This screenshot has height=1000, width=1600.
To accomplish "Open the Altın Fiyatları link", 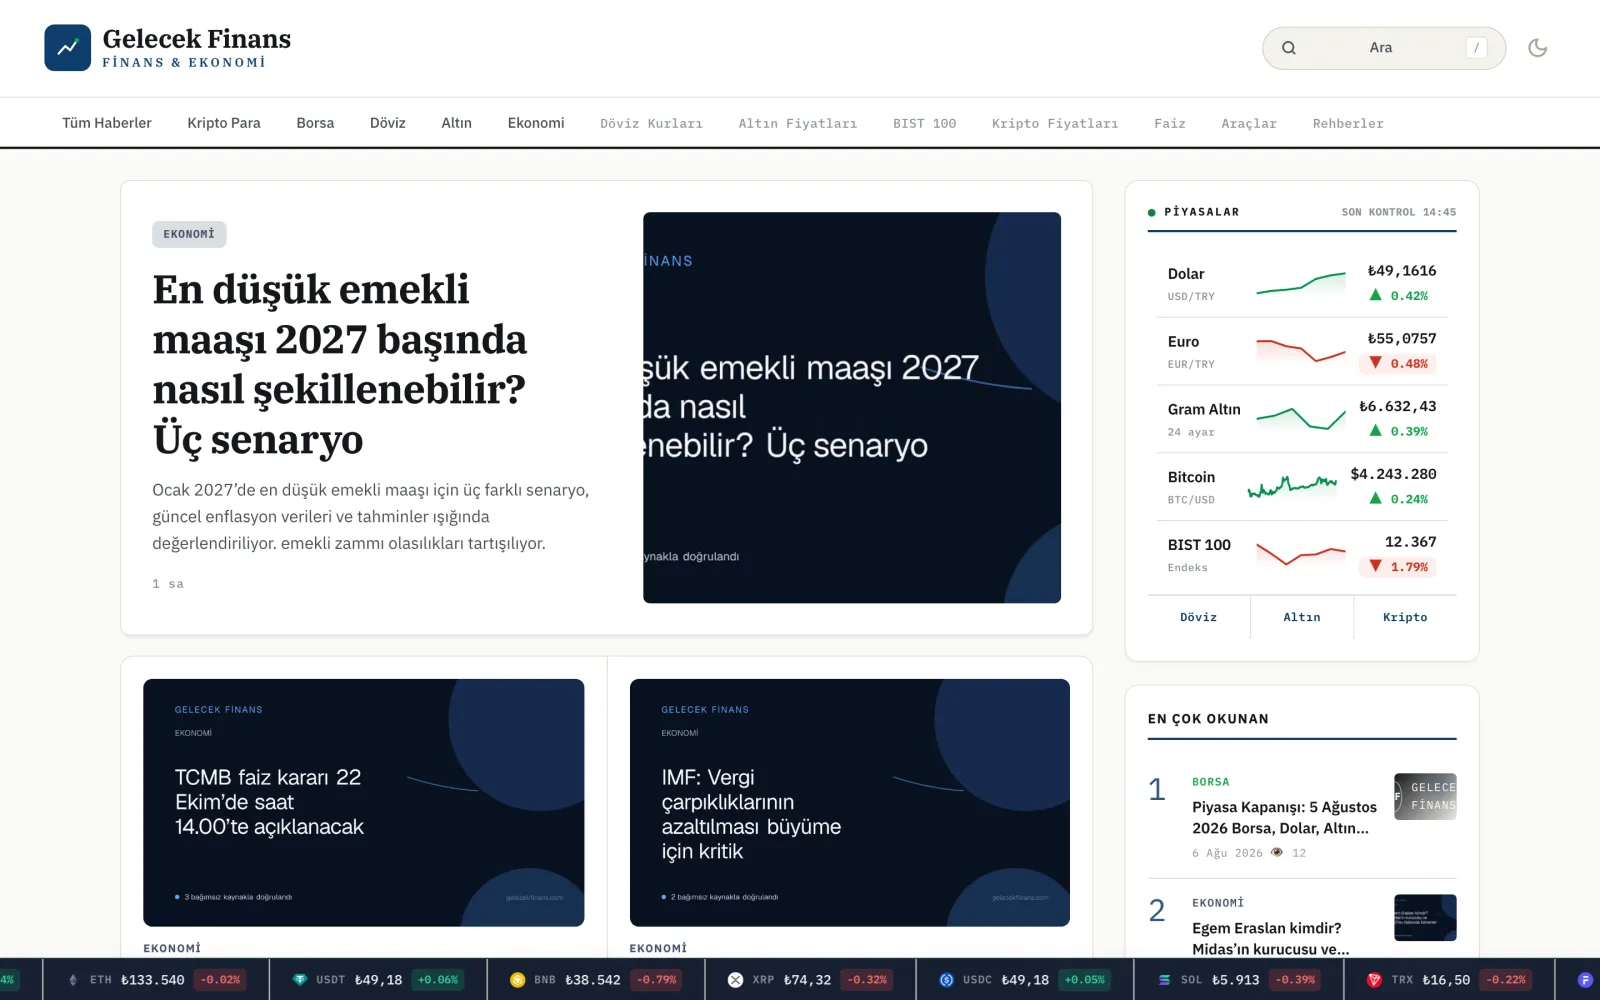I will tap(798, 124).
